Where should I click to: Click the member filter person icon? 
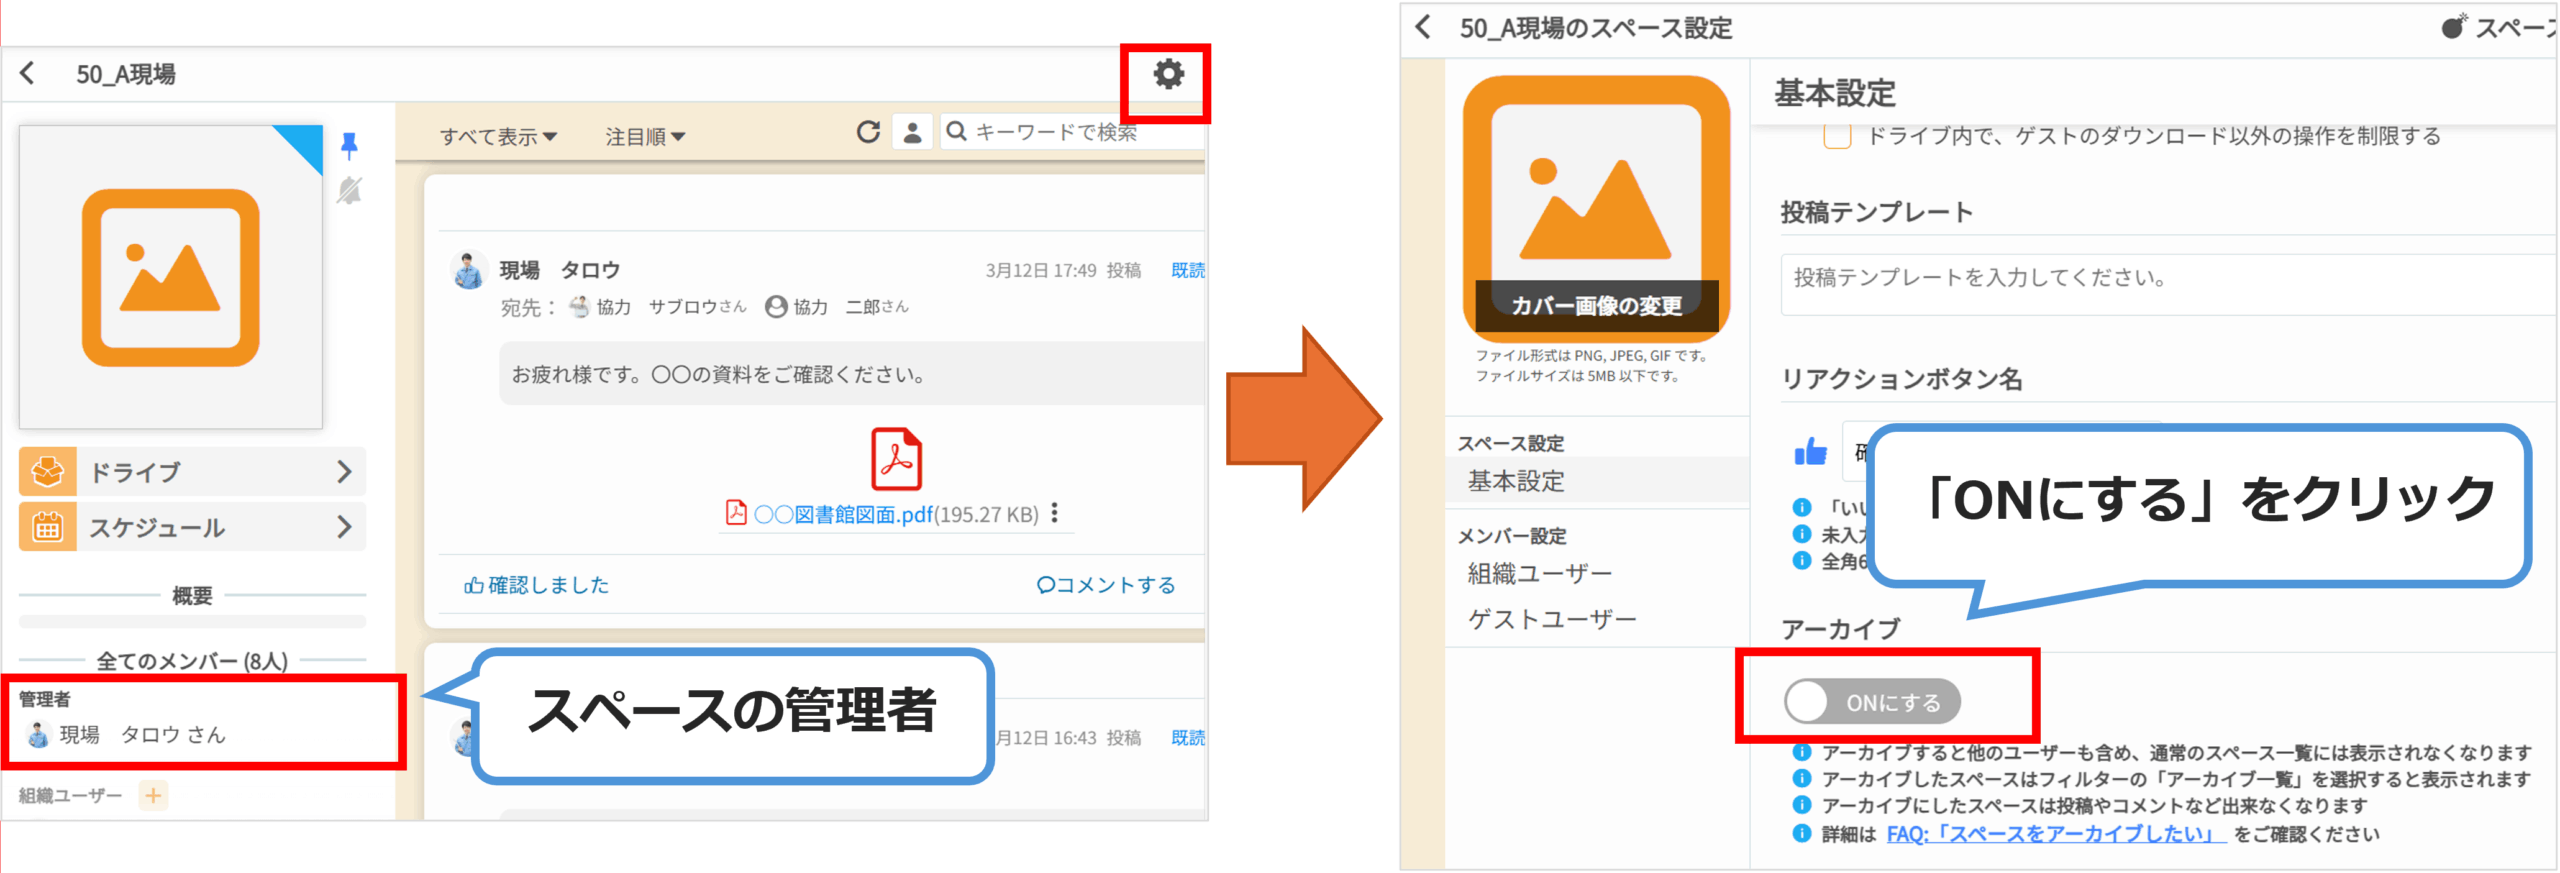[x=912, y=132]
